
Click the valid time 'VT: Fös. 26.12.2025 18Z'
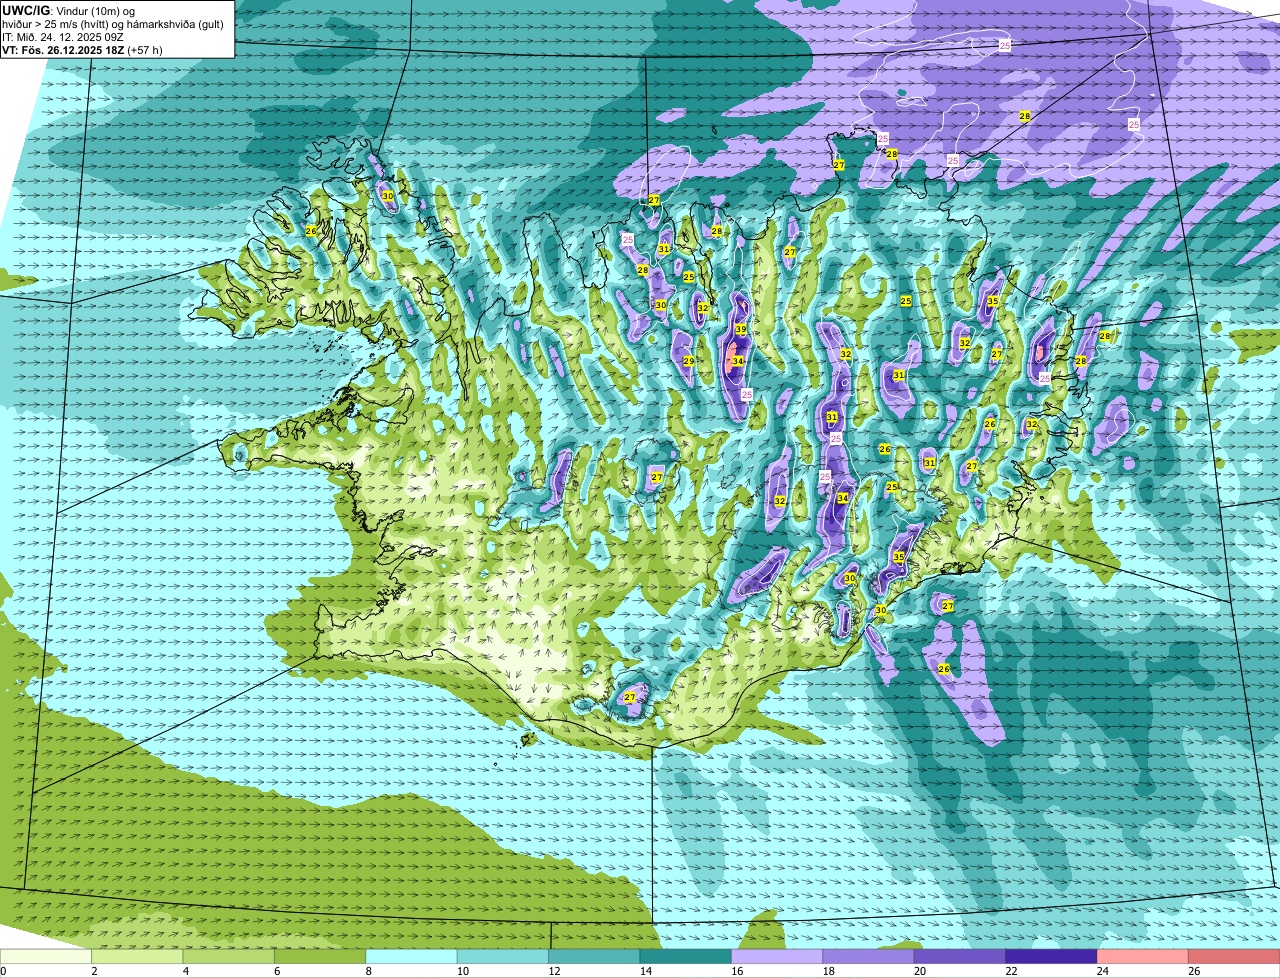coord(63,50)
